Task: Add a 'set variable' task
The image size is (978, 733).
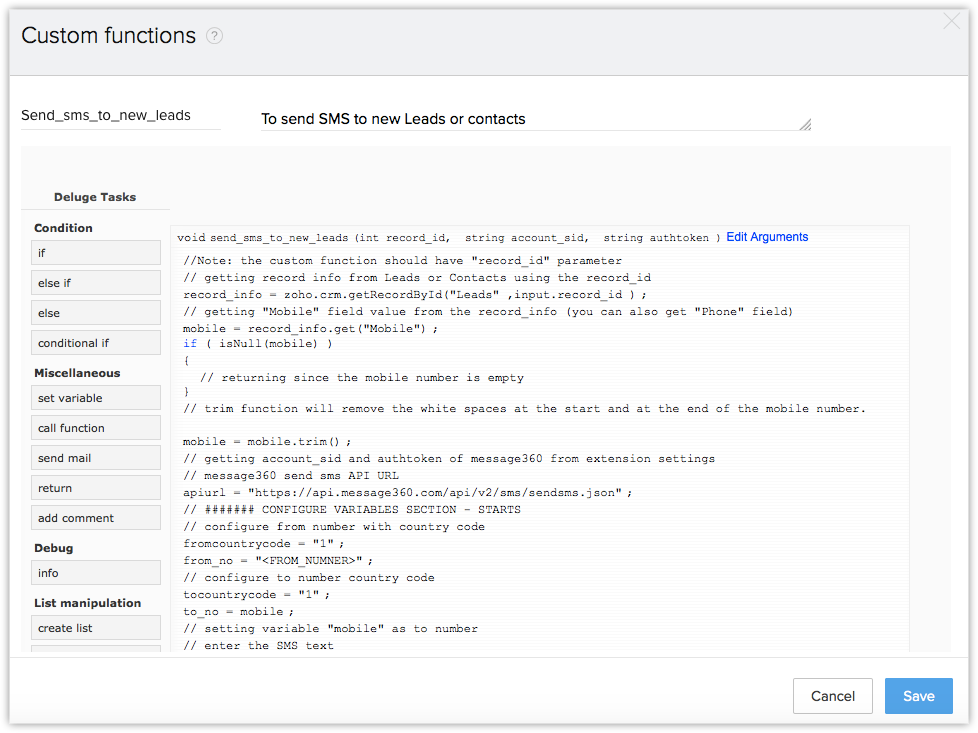Action: [96, 398]
